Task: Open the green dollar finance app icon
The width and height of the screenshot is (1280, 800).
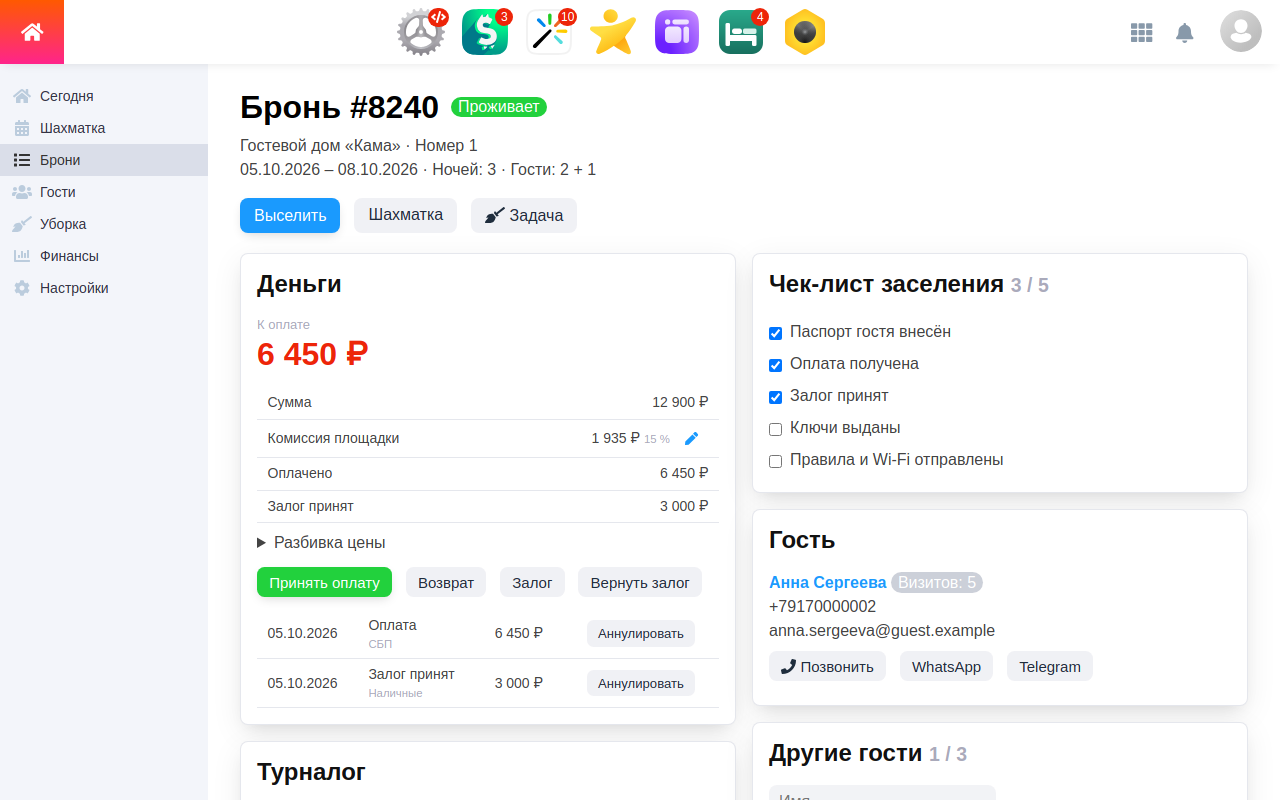Action: coord(485,32)
